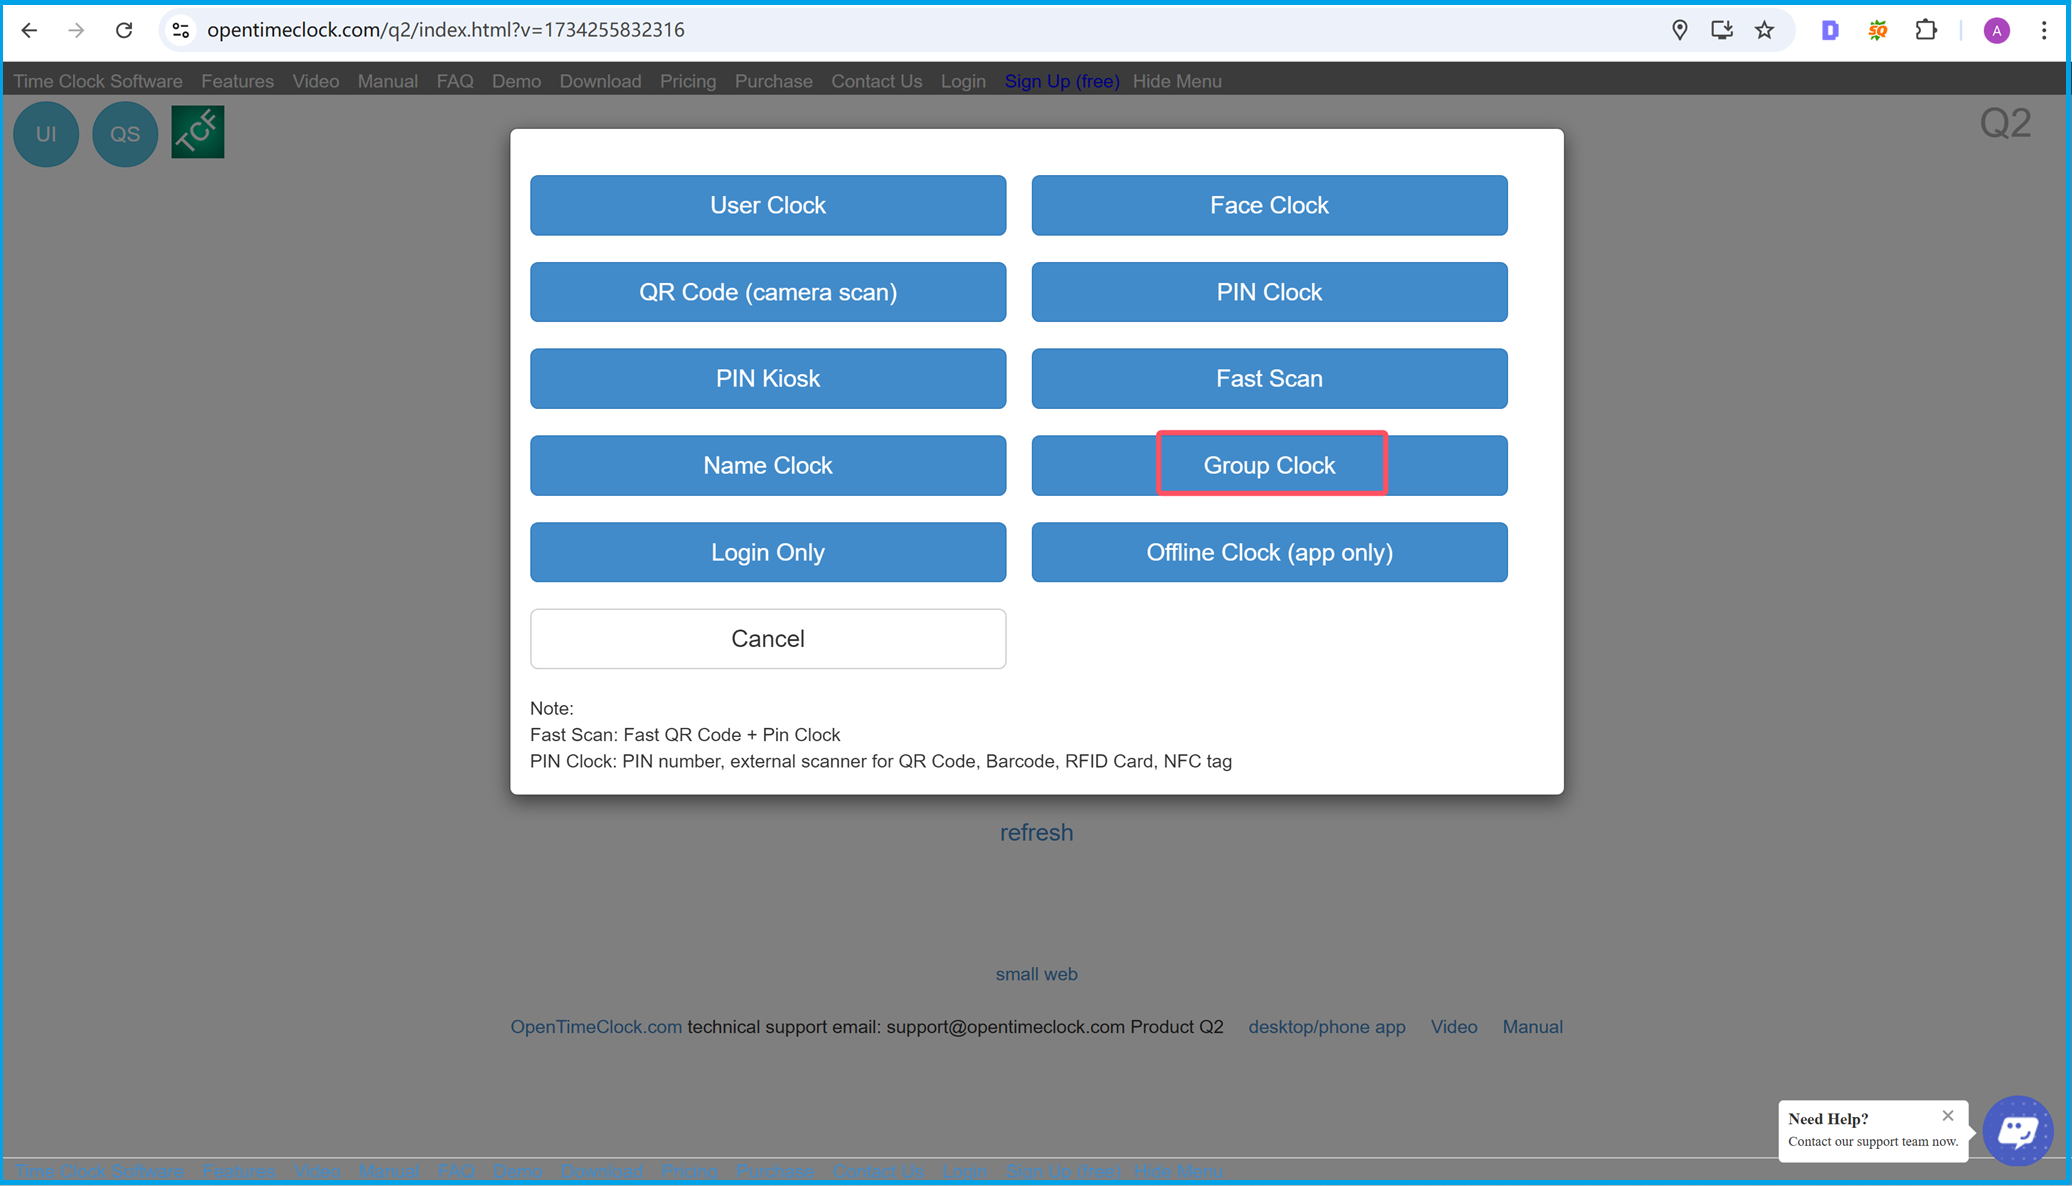
Task: Select the Login Only clock type
Action: pos(767,551)
